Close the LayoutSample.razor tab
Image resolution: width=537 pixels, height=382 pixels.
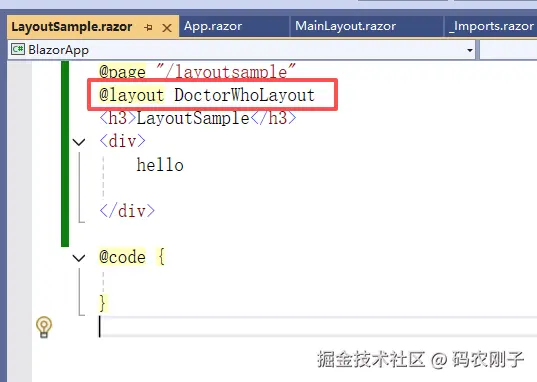click(x=167, y=28)
